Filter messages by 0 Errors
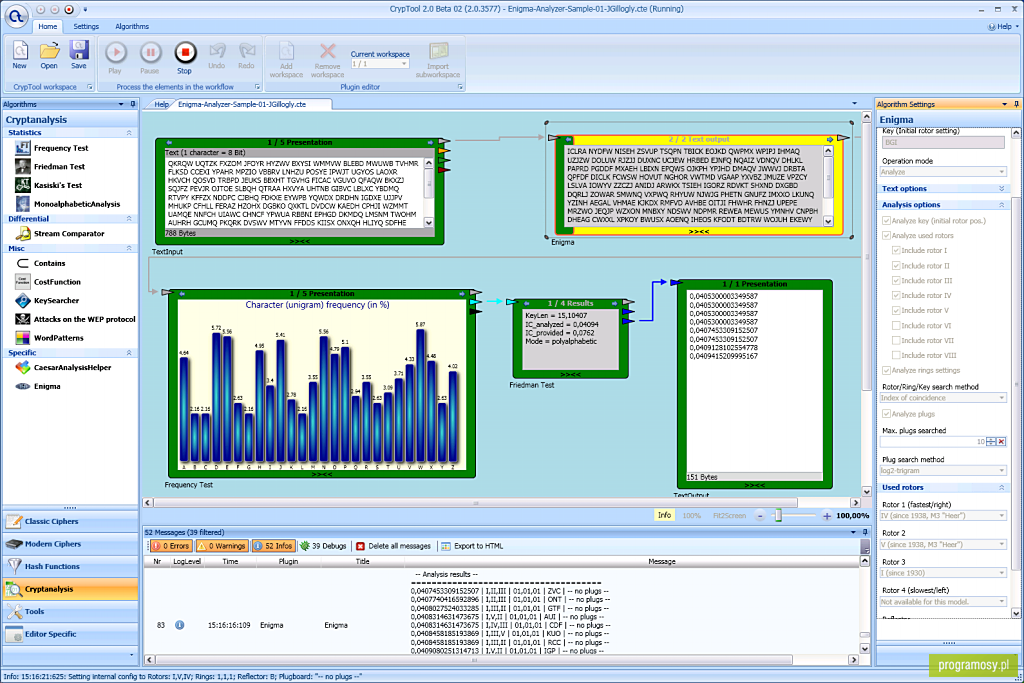This screenshot has height=683, width=1024. click(172, 546)
